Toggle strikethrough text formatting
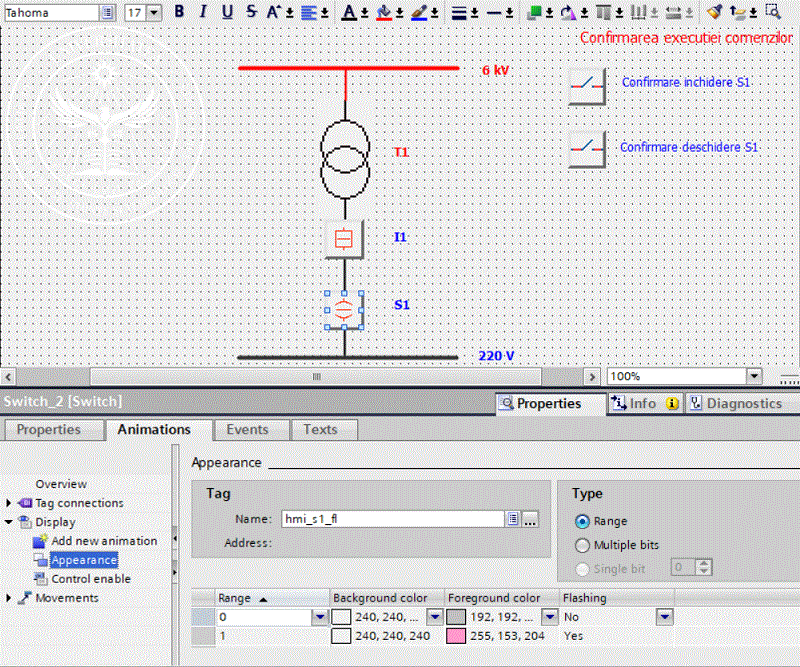Screen dimensions: 800x667 coord(250,12)
